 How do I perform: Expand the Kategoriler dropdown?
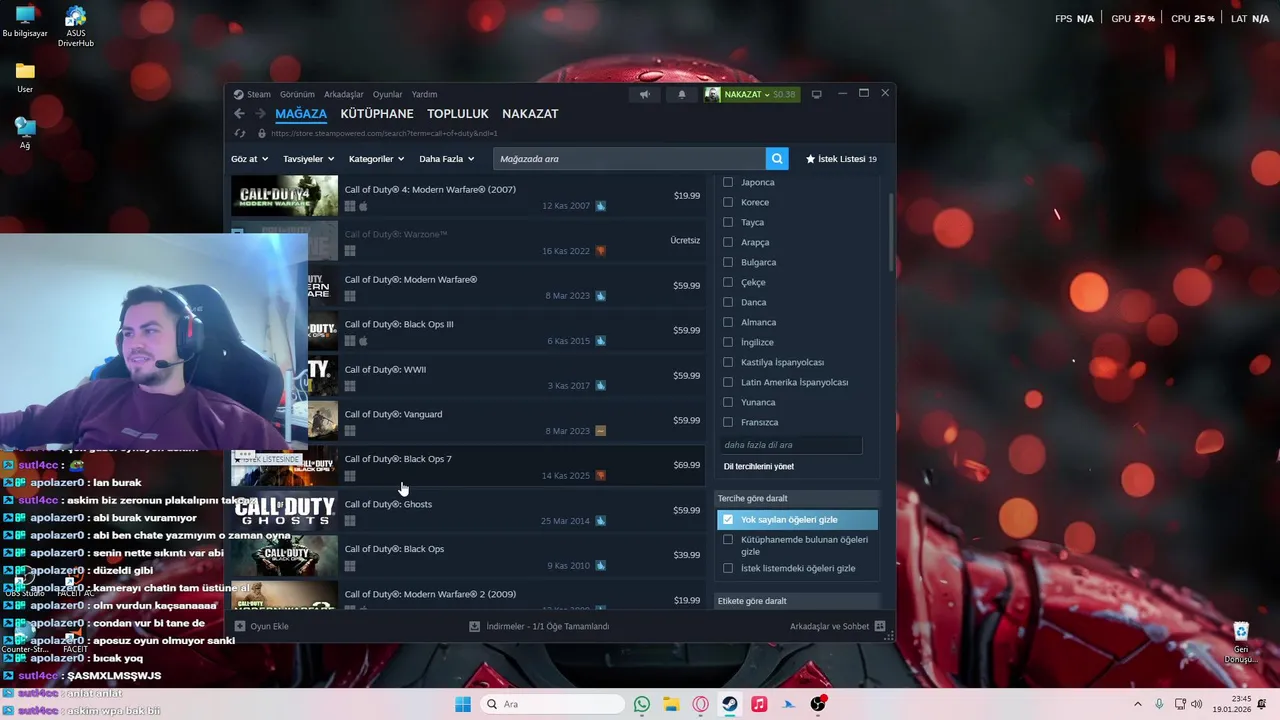pyautogui.click(x=376, y=159)
